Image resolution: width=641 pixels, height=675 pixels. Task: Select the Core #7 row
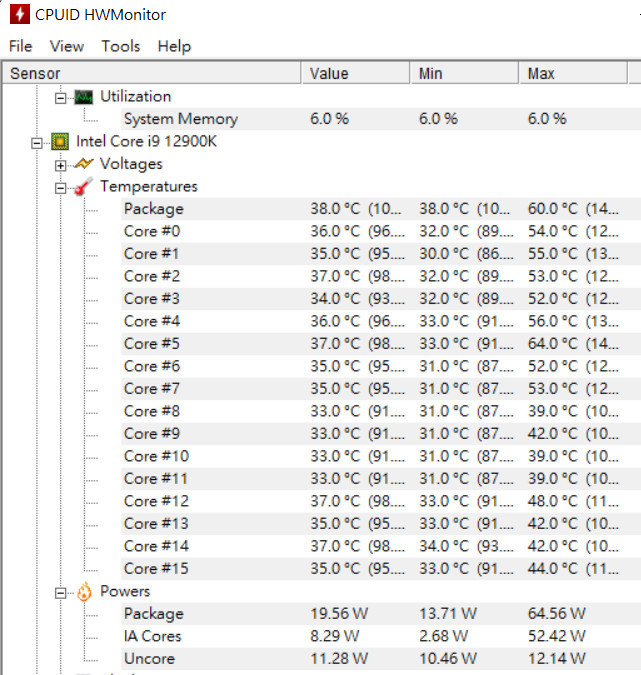click(381, 389)
